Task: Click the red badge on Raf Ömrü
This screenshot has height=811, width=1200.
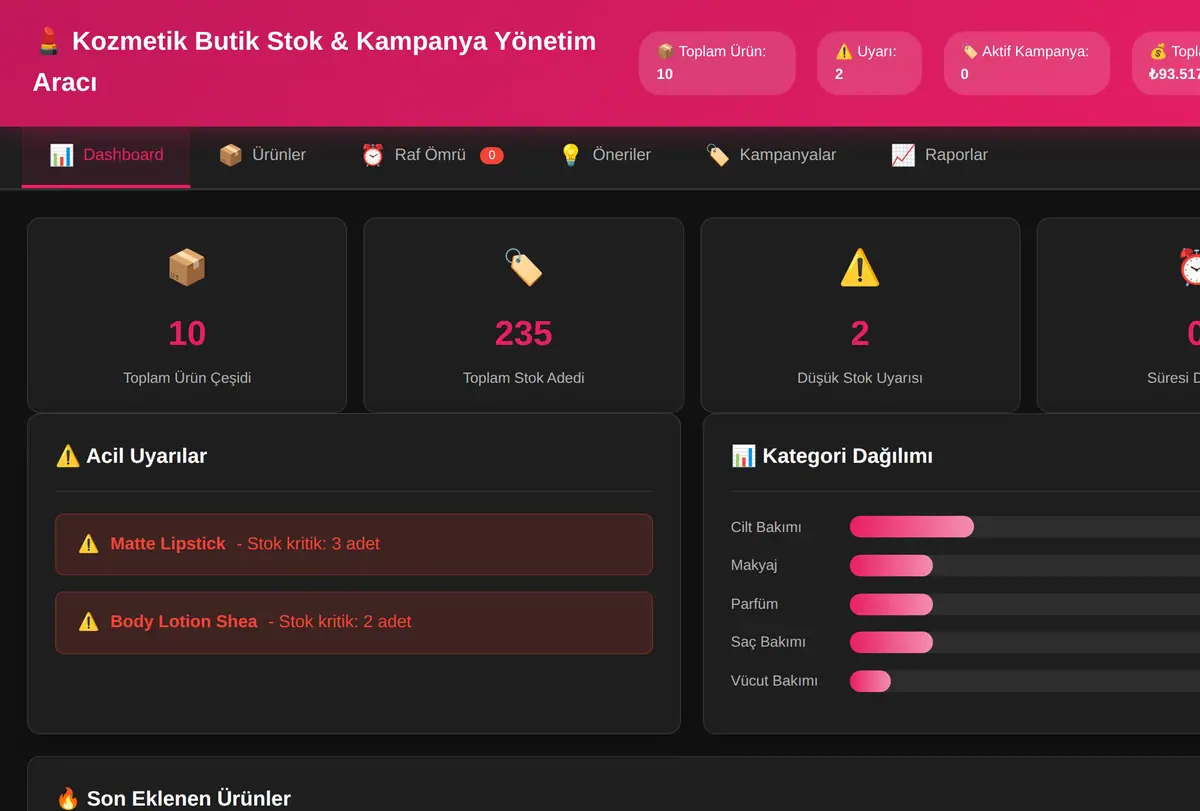Action: point(492,155)
